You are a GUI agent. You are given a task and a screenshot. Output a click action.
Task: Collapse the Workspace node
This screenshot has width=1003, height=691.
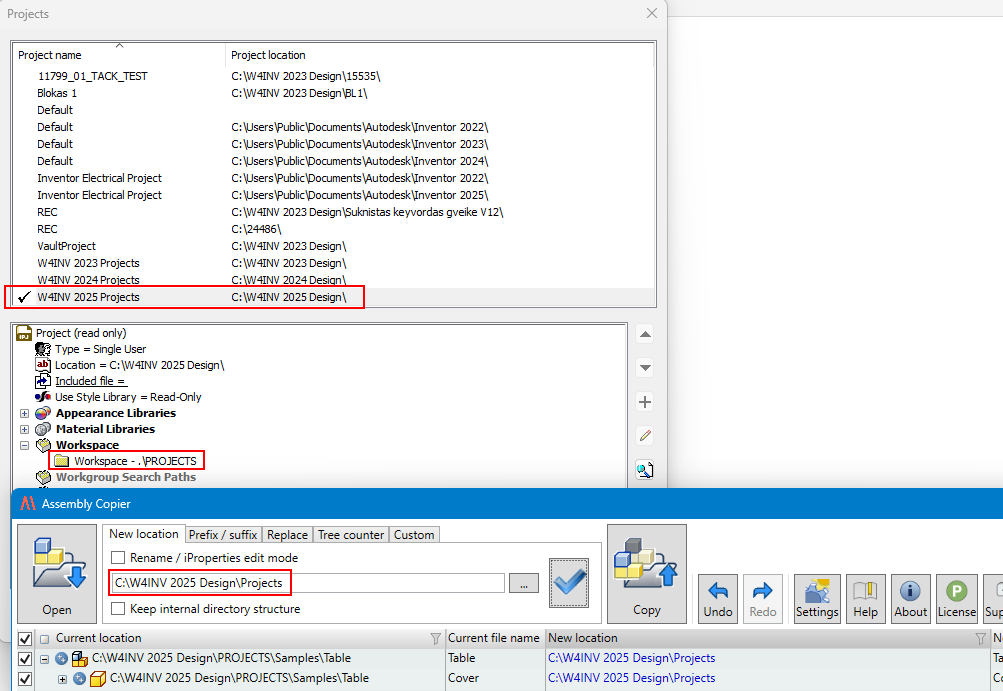click(x=24, y=445)
